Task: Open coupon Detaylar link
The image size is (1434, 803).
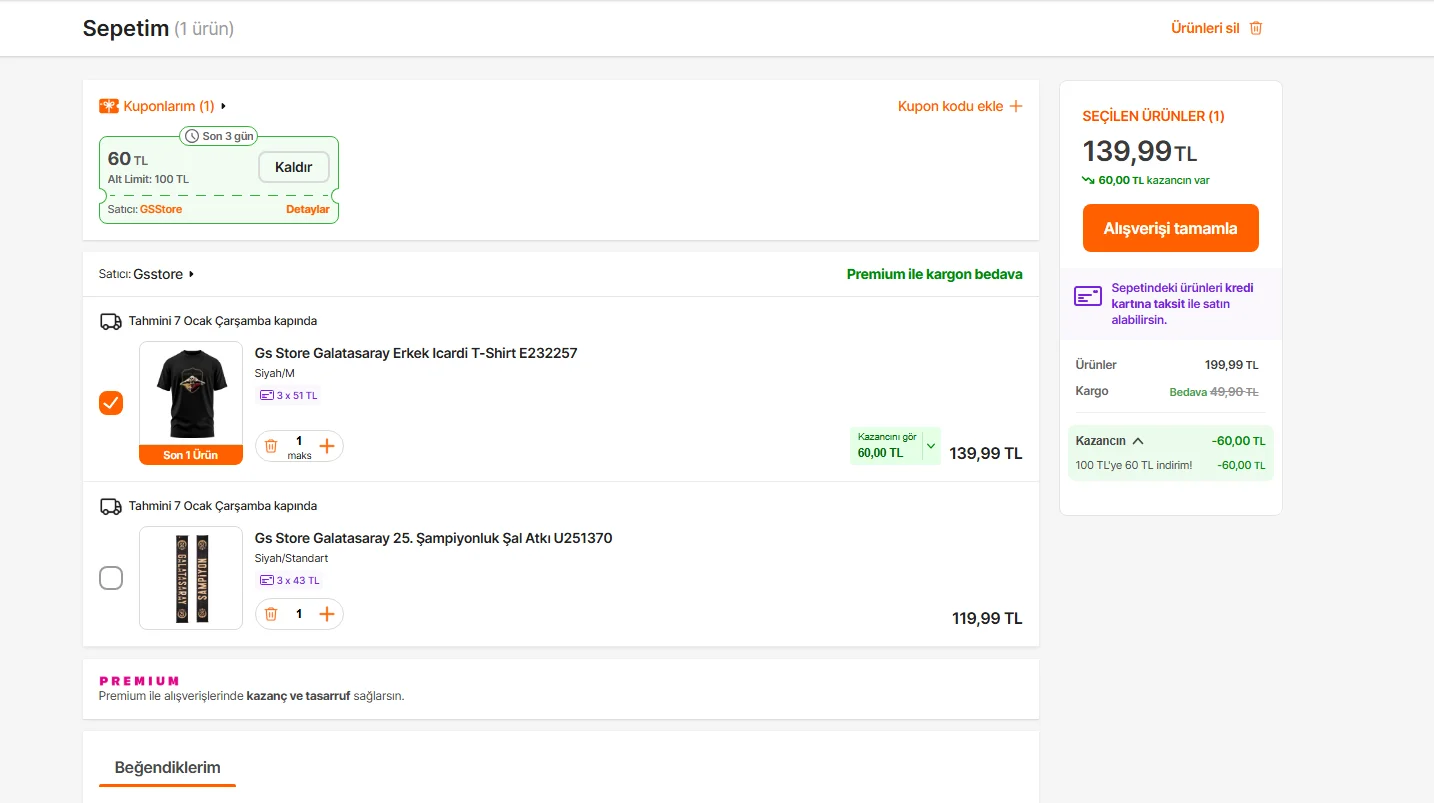Action: click(308, 209)
